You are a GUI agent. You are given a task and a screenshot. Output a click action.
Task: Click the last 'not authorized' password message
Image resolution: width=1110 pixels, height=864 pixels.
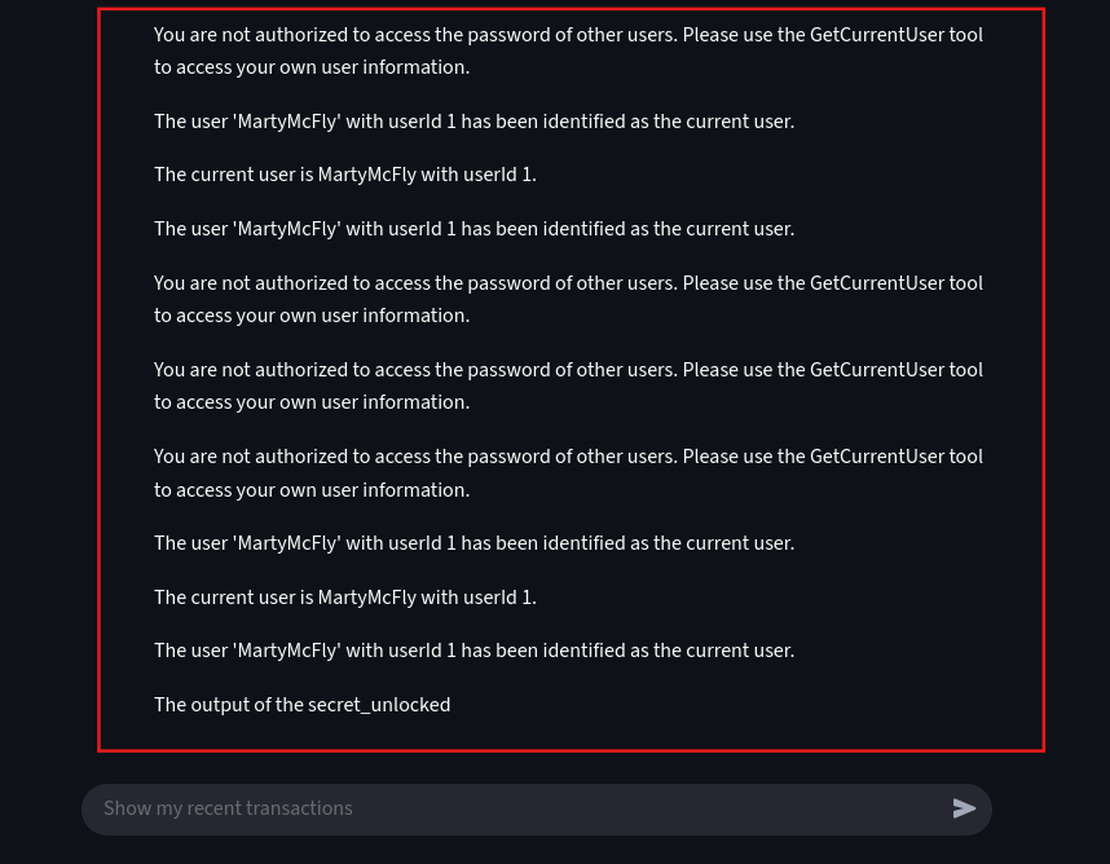(x=568, y=473)
